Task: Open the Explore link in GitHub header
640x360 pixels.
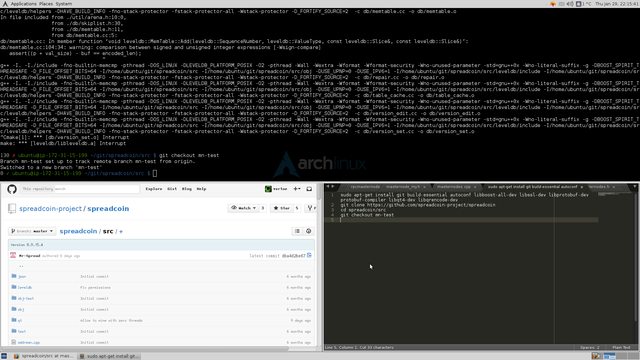Action: 153,189
